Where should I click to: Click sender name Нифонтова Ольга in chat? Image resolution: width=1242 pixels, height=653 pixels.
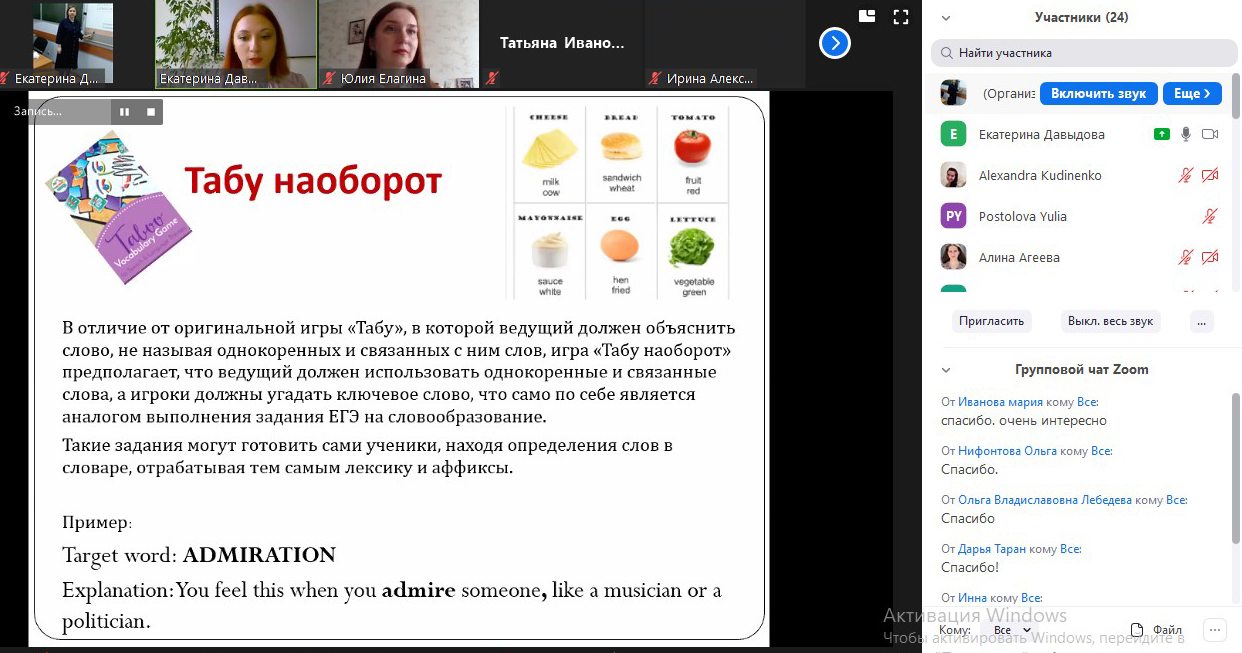(1007, 451)
